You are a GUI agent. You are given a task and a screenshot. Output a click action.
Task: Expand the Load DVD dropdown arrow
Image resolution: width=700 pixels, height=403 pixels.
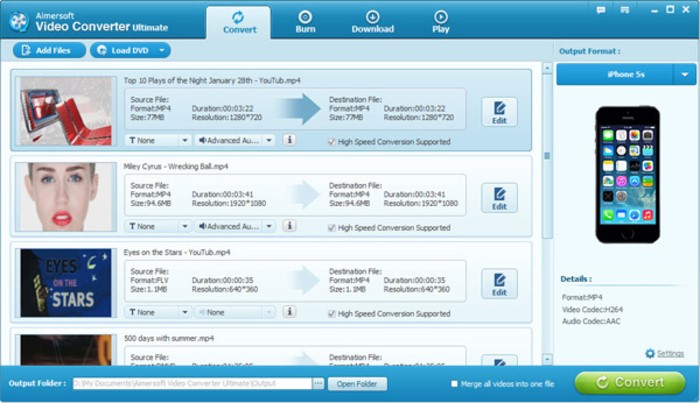coord(162,50)
